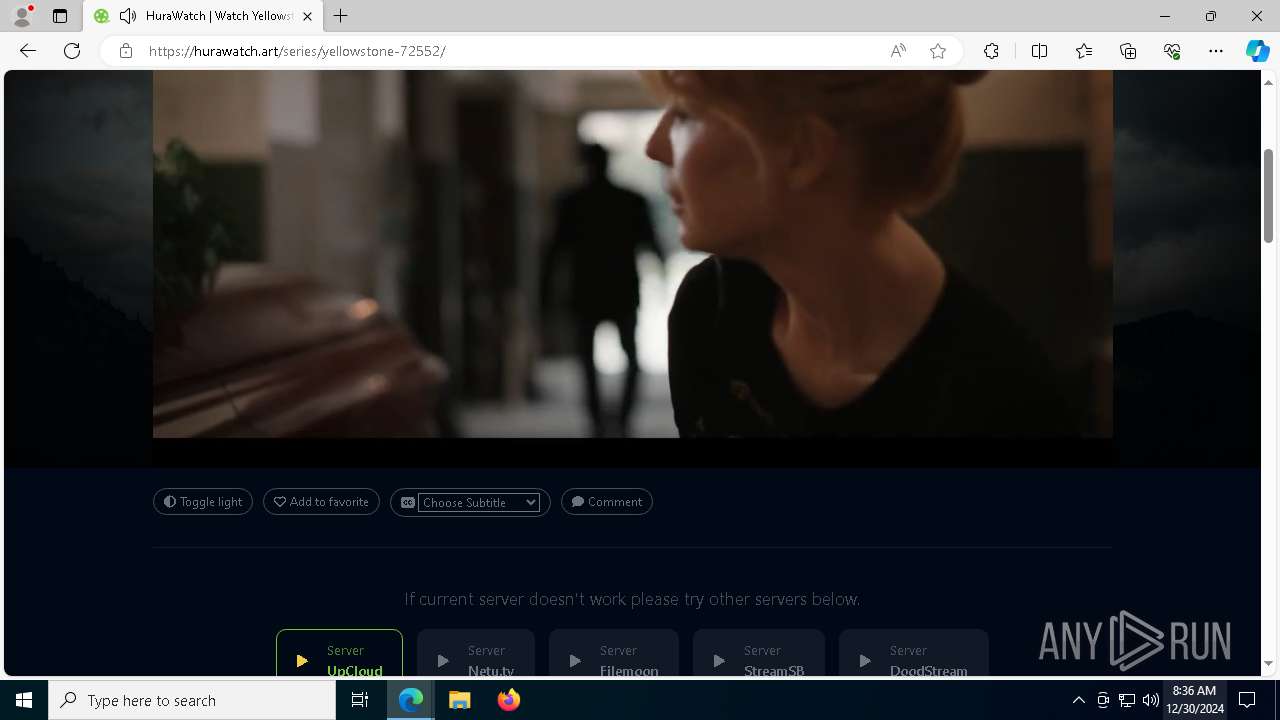Open Favorites list panel
Screen dimensions: 1280x720
[1084, 51]
